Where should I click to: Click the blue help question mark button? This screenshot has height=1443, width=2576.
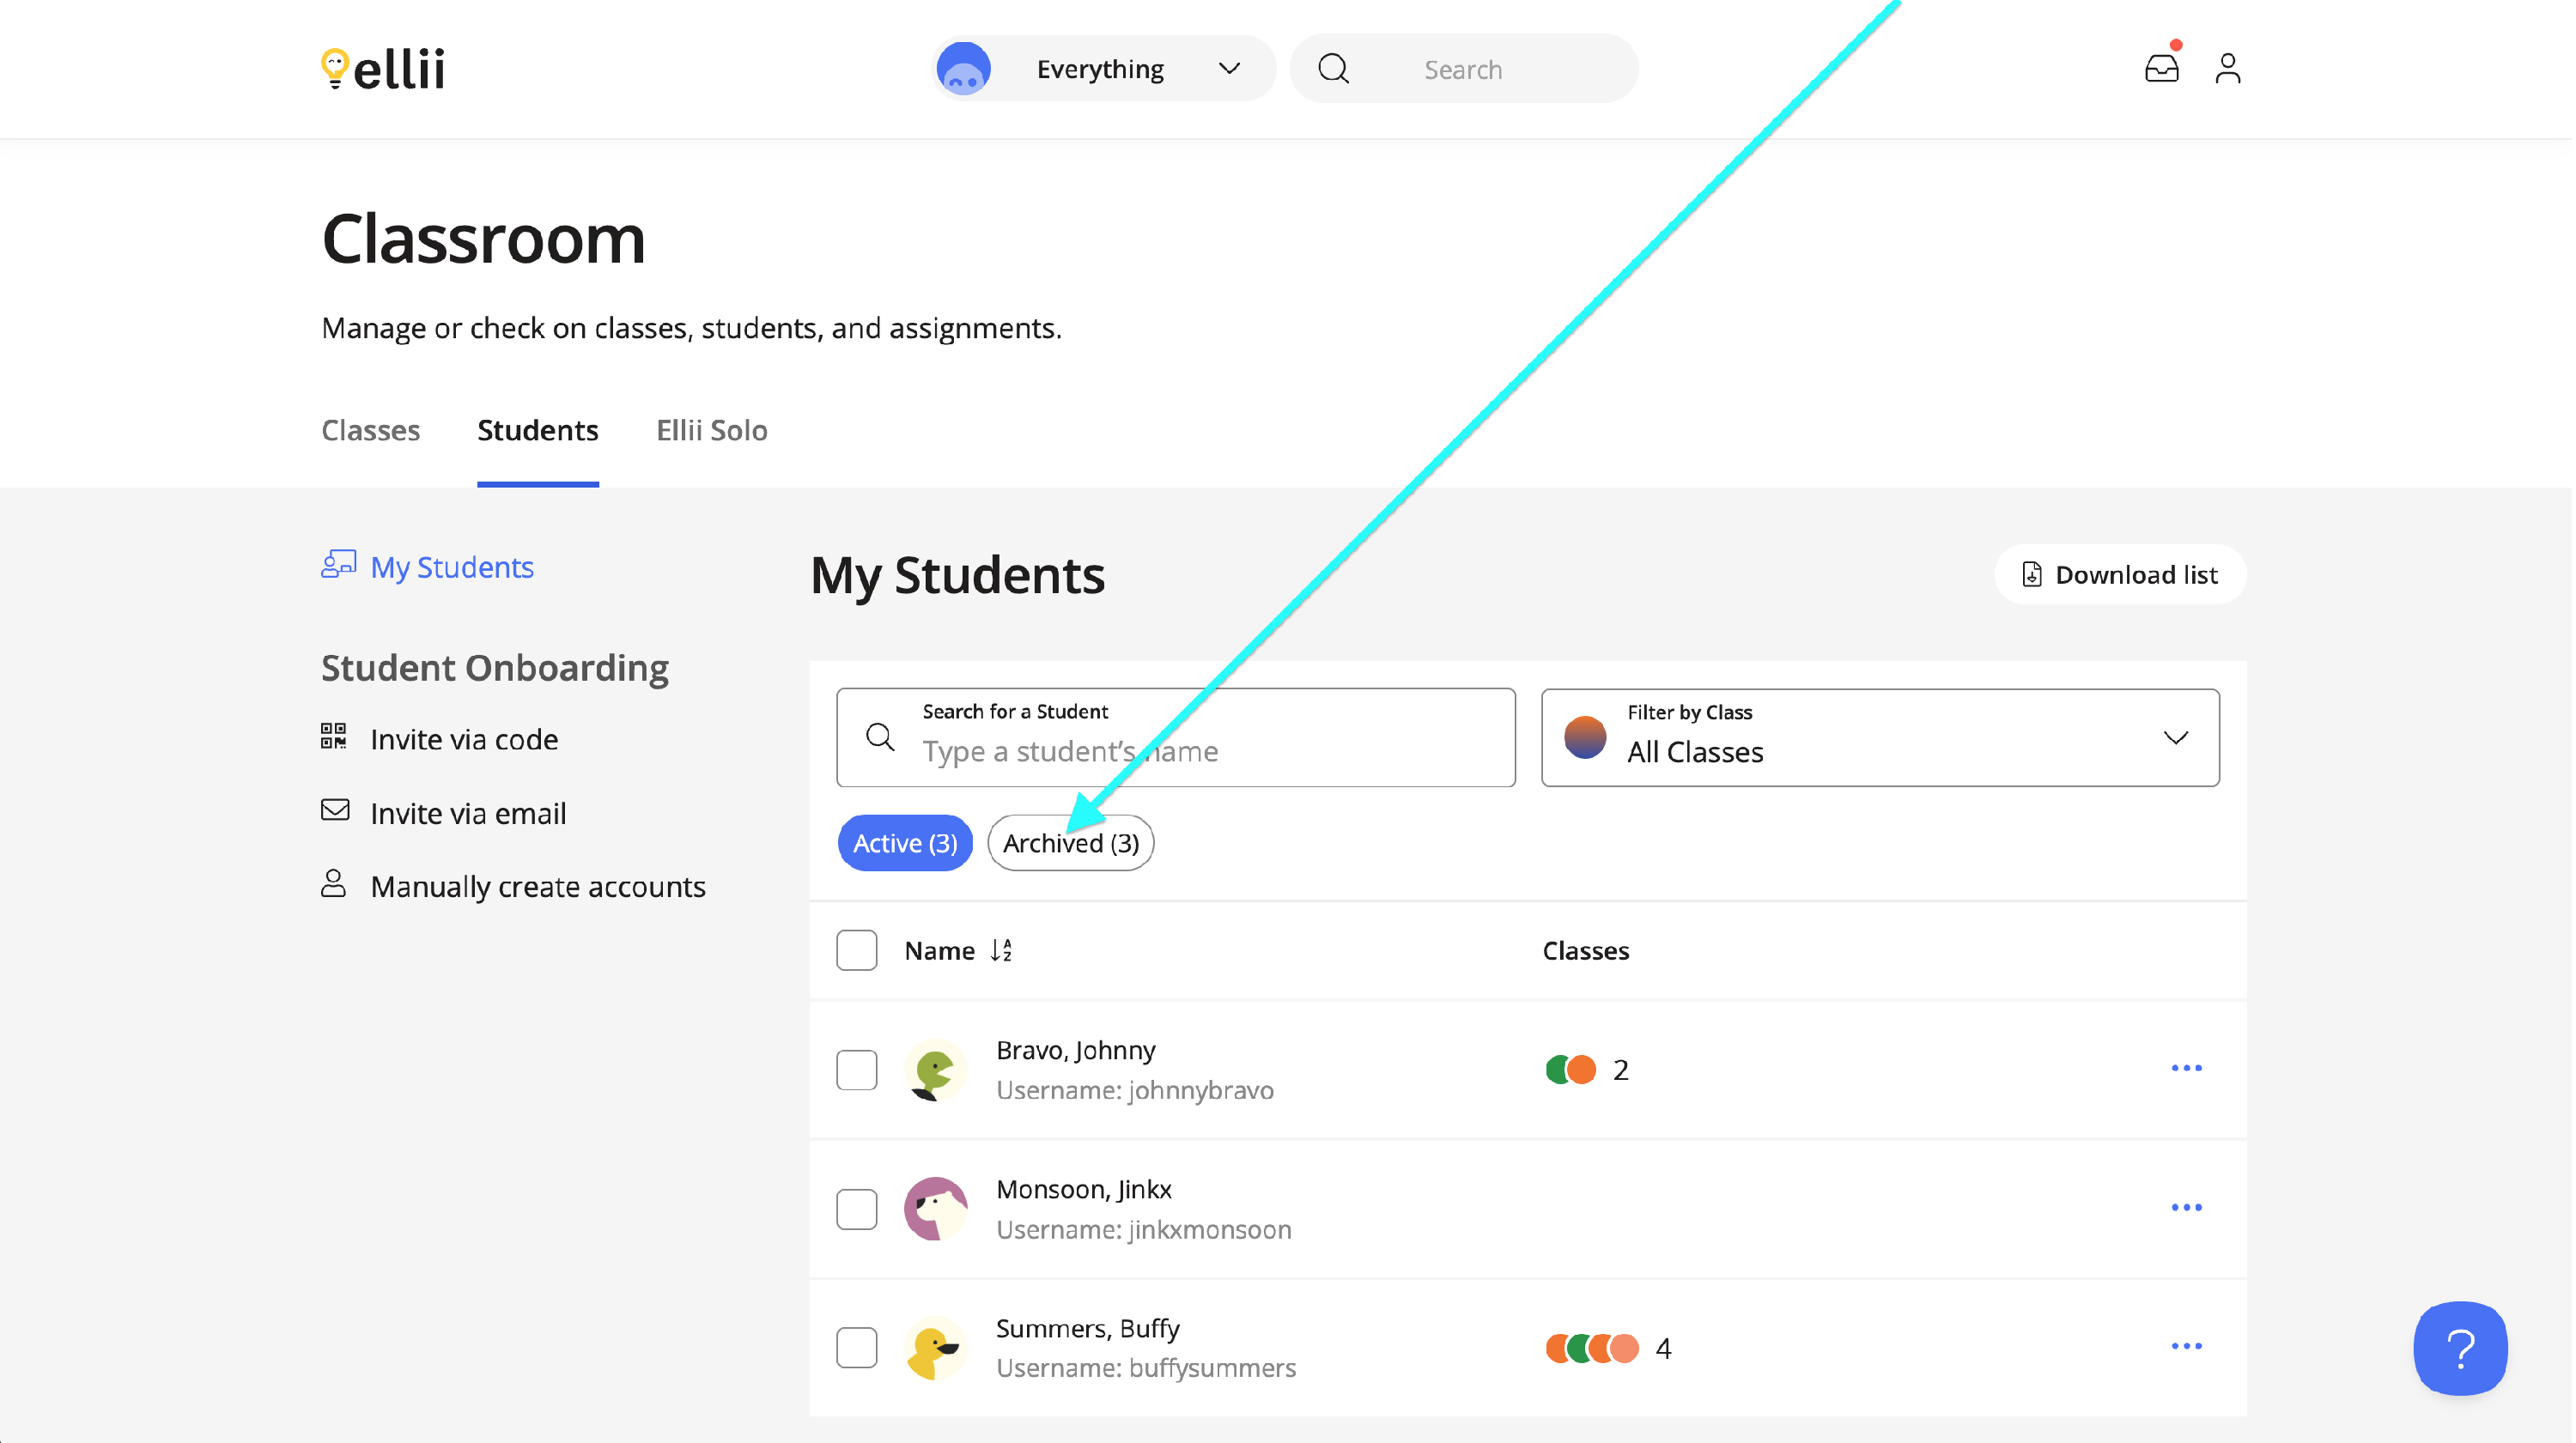click(2459, 1347)
